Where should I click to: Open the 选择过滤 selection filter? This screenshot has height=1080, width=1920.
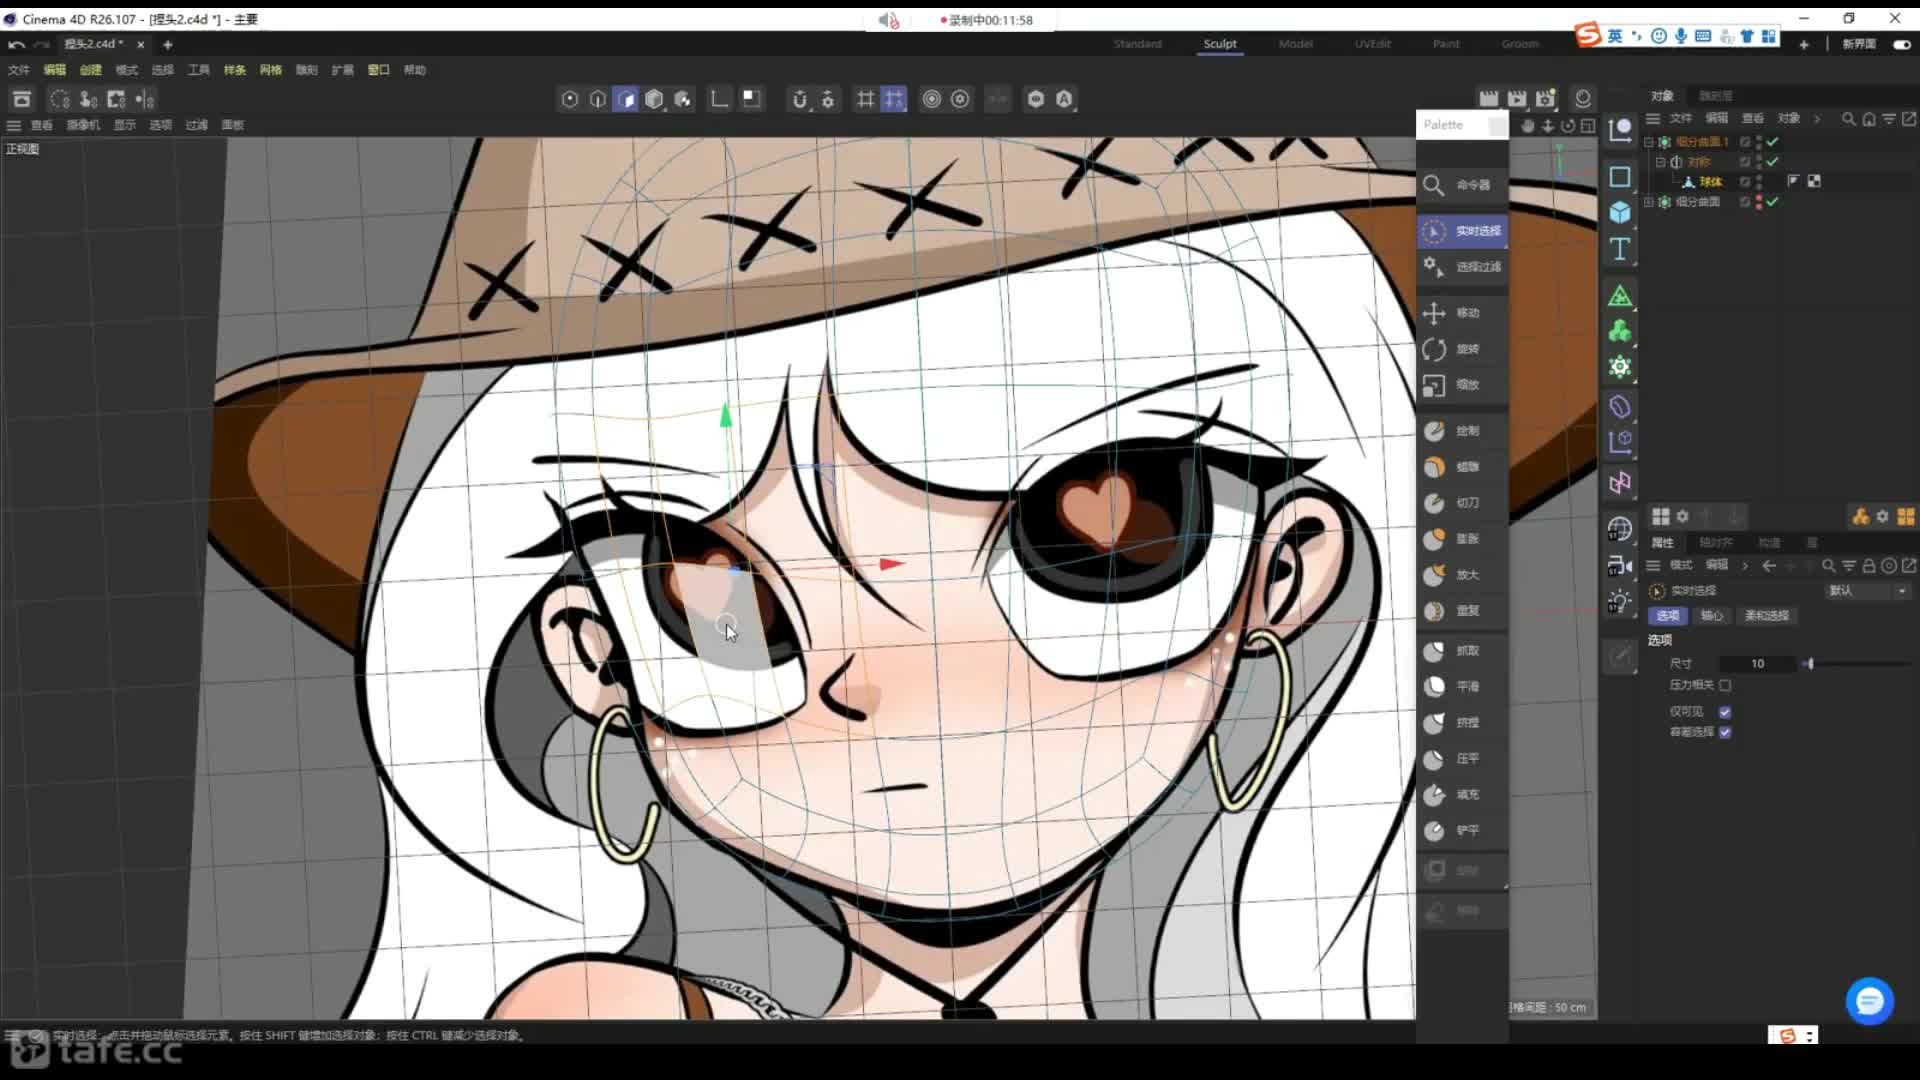click(1461, 267)
